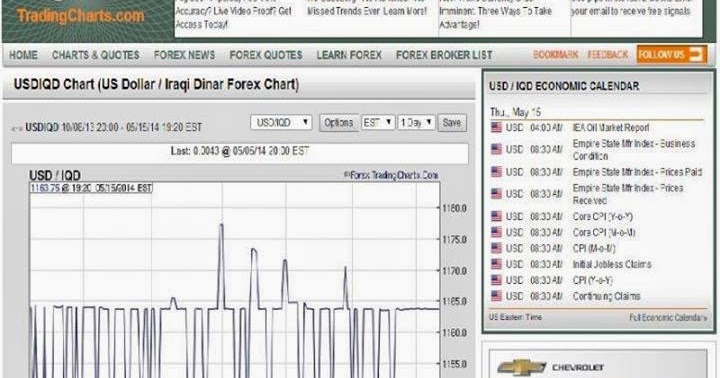Open Empire State Mfr Index - Prices Received
This screenshot has width=720, height=378.
tap(628, 194)
